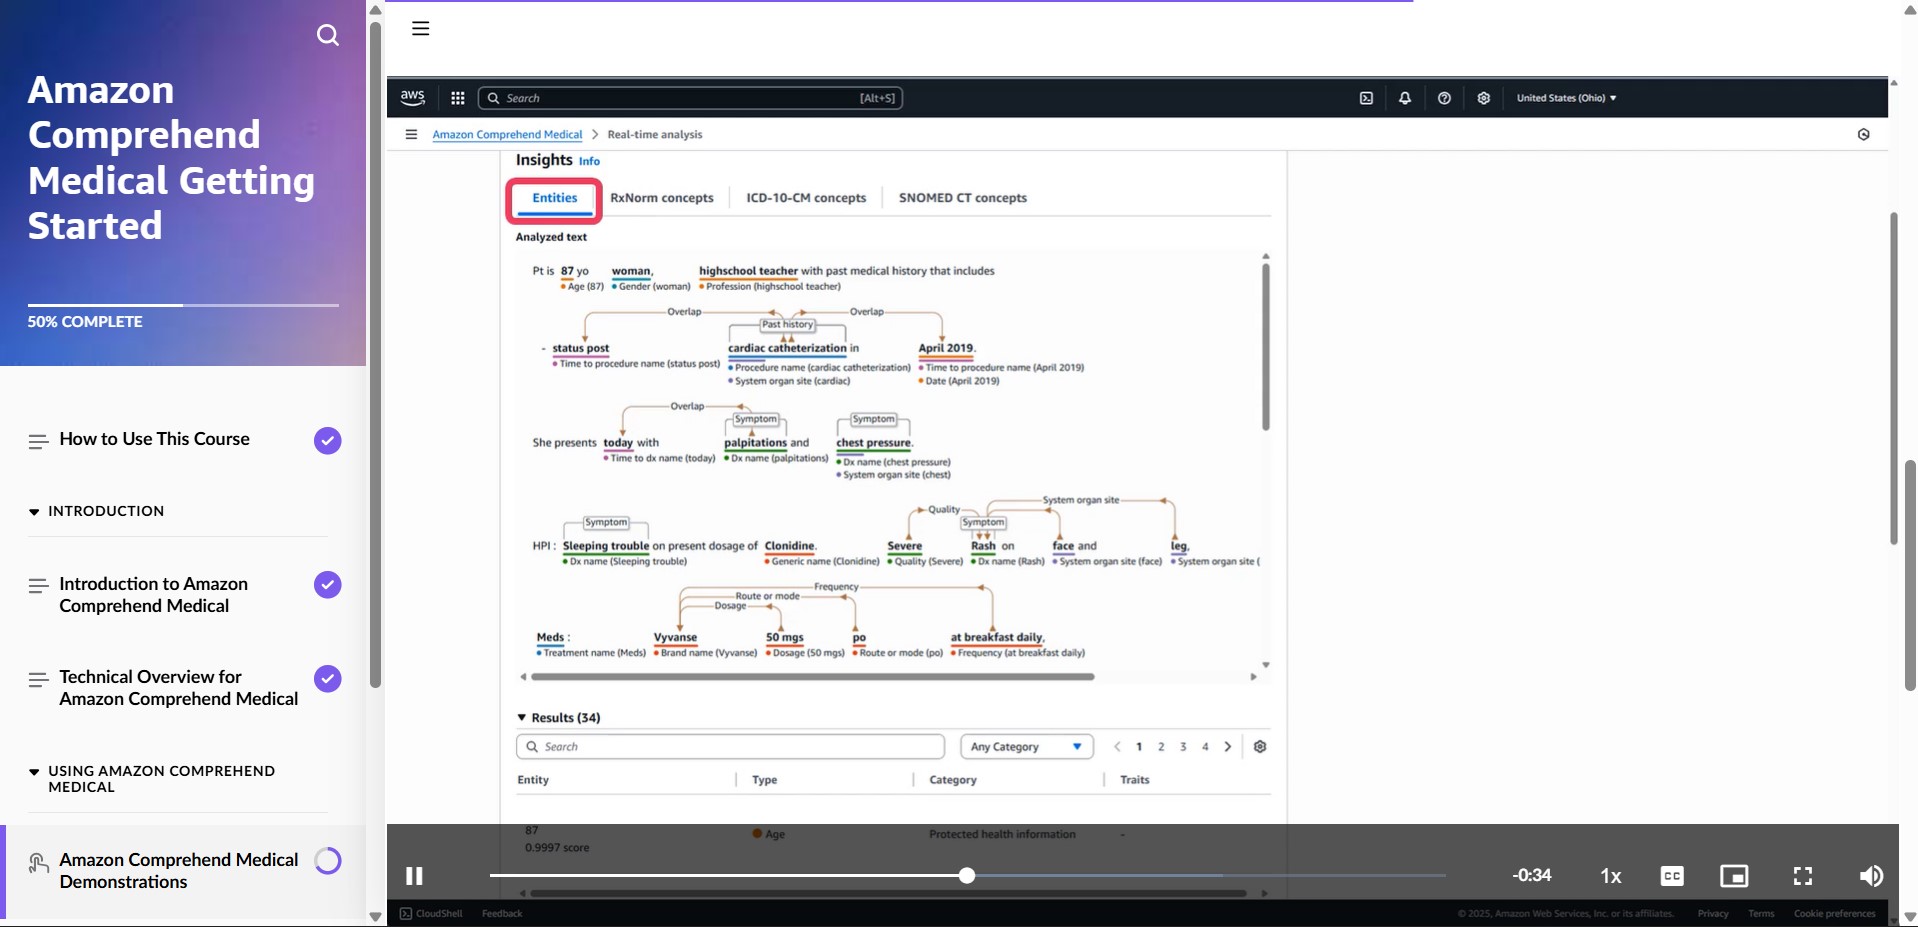Open the Any Category dropdown

(1025, 747)
